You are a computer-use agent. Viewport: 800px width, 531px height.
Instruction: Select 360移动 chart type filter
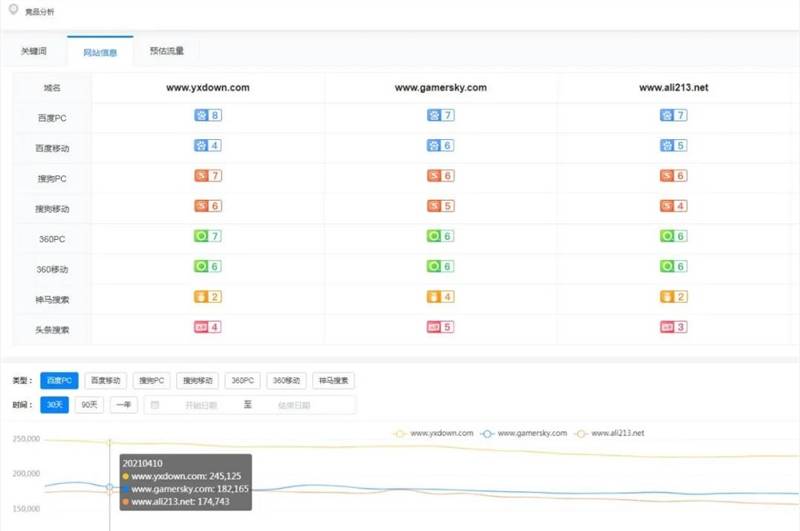286,381
